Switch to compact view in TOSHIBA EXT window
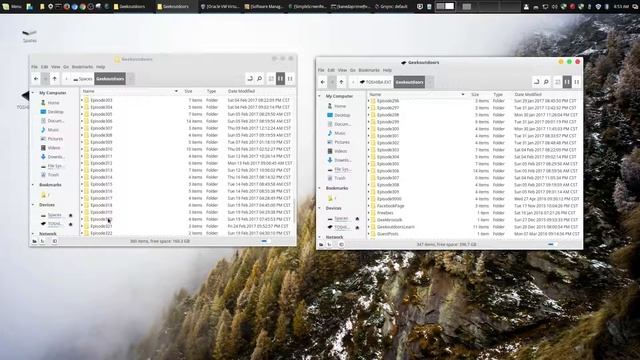The width and height of the screenshot is (640, 360). [x=577, y=82]
